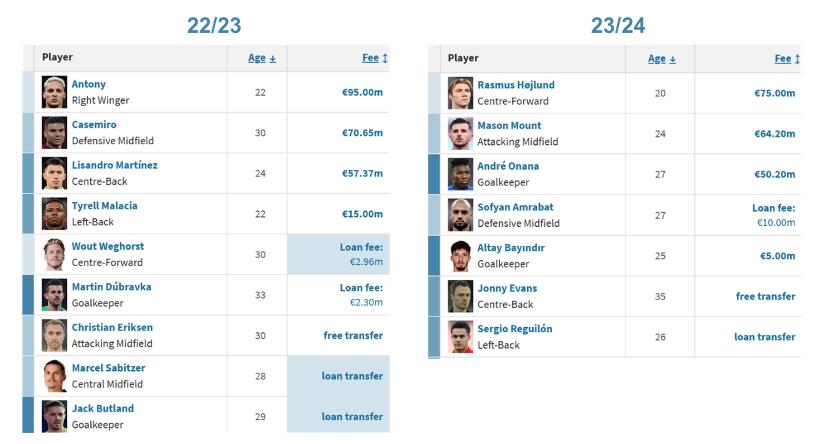Open Lisandro Martínez player profile link
This screenshot has height=444, width=820.
[x=115, y=165]
